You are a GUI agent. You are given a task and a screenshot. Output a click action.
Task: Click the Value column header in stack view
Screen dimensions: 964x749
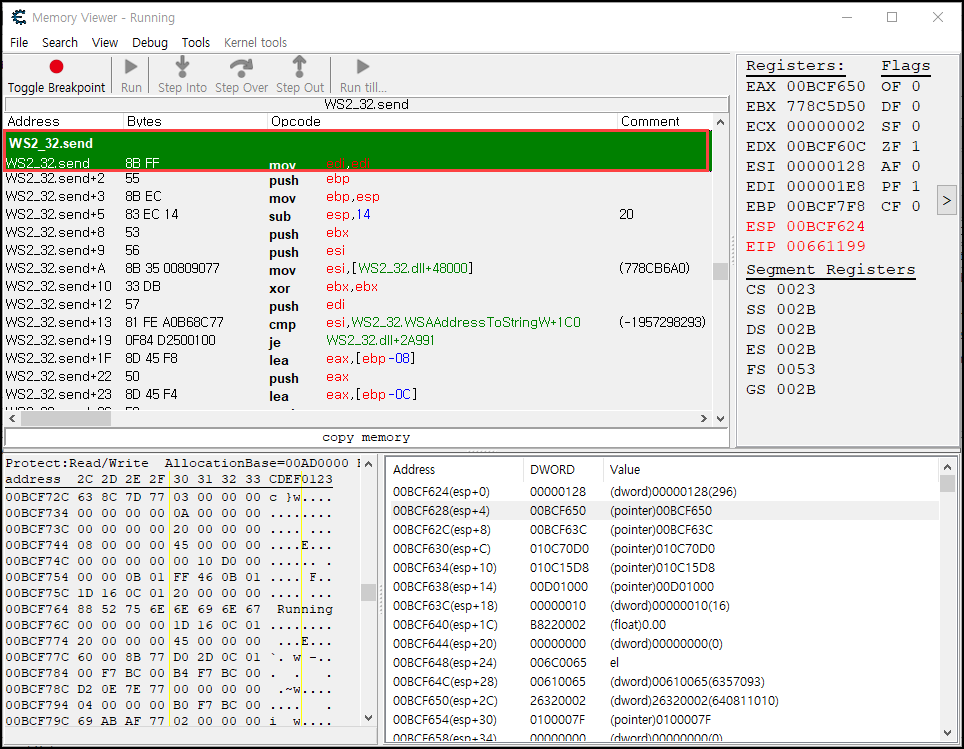point(770,469)
